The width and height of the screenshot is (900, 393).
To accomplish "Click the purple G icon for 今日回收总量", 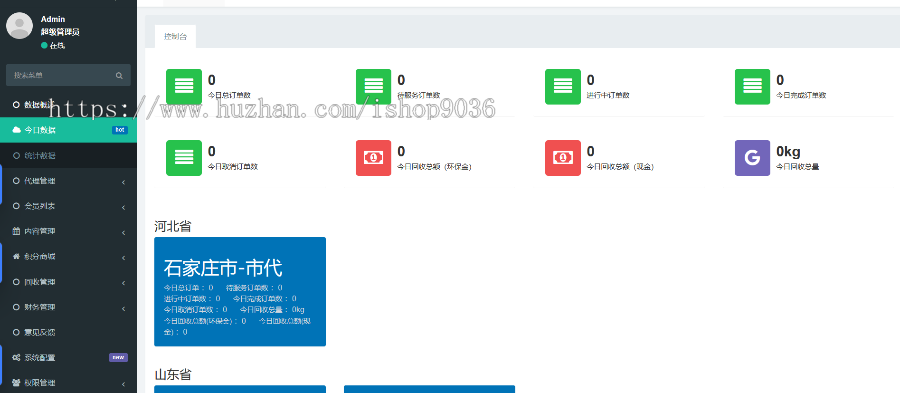I will point(752,158).
